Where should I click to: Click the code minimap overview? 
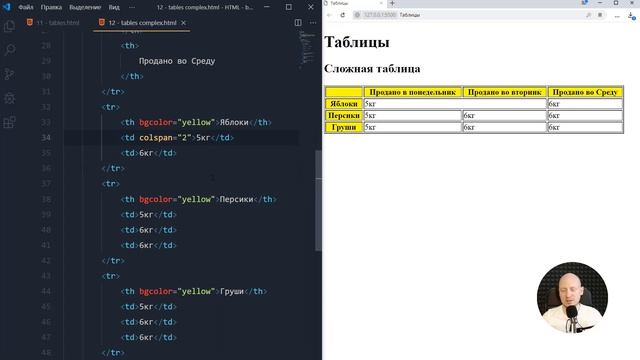[x=308, y=49]
